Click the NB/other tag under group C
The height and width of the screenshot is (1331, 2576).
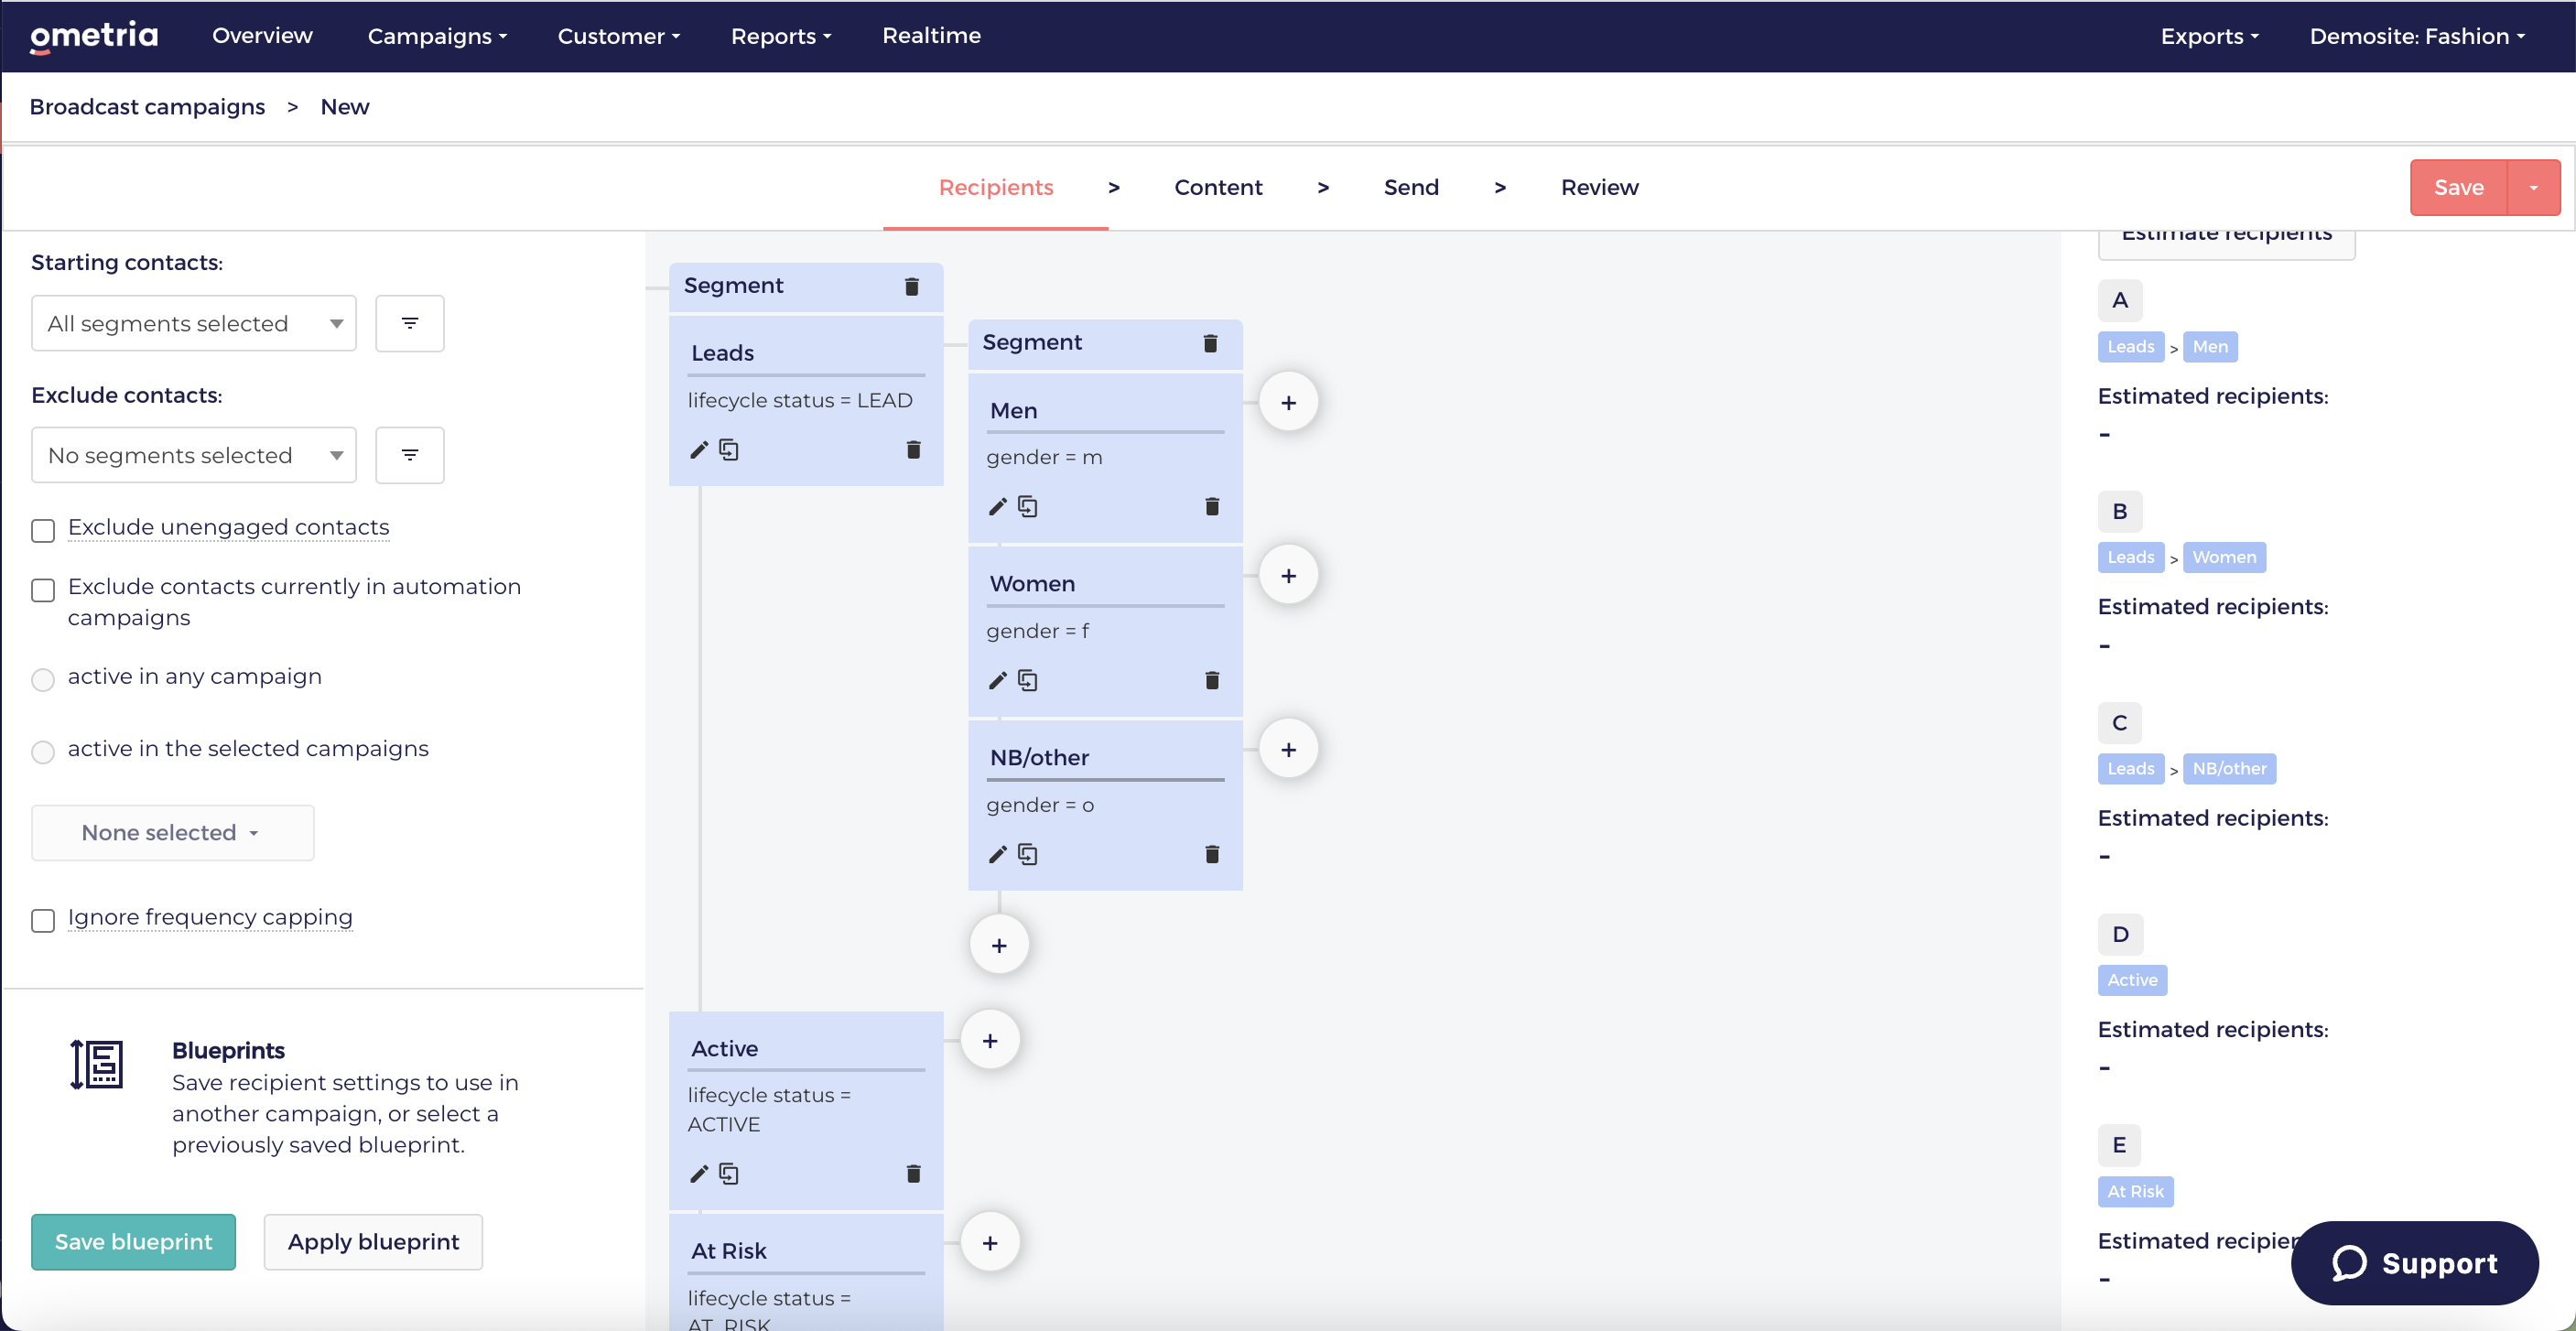pyautogui.click(x=2229, y=769)
